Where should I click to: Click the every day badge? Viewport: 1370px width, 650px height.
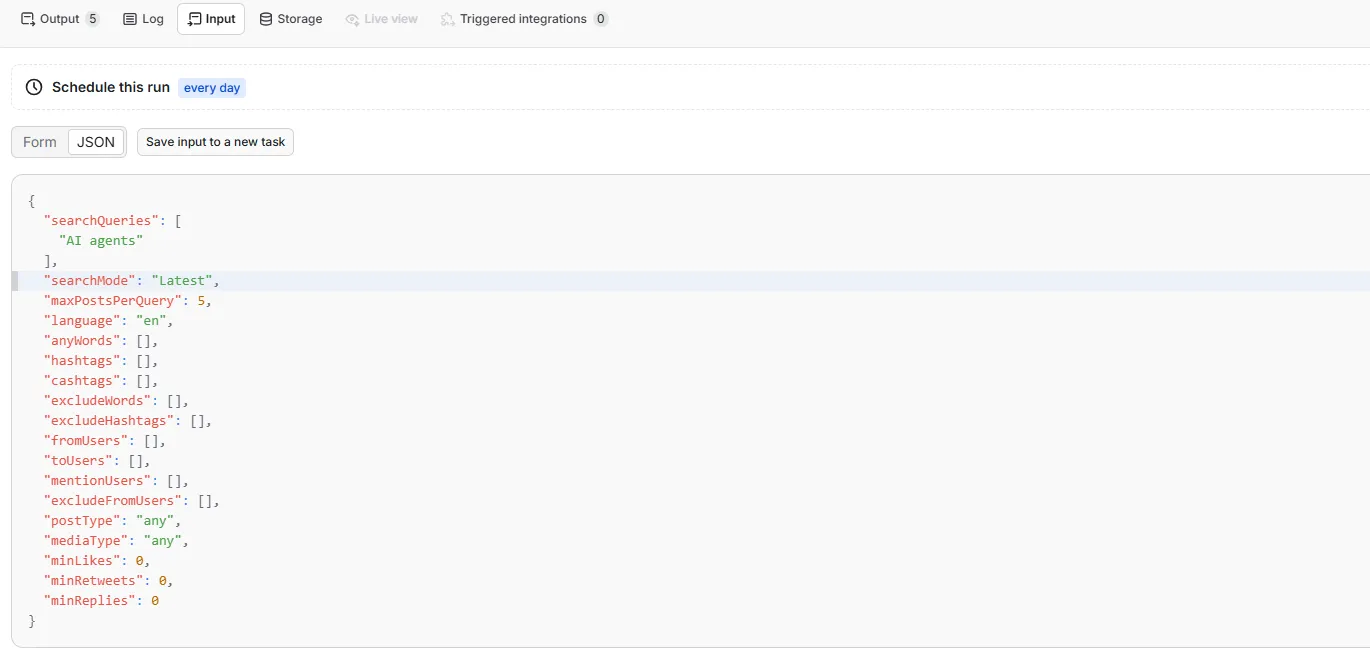point(212,88)
